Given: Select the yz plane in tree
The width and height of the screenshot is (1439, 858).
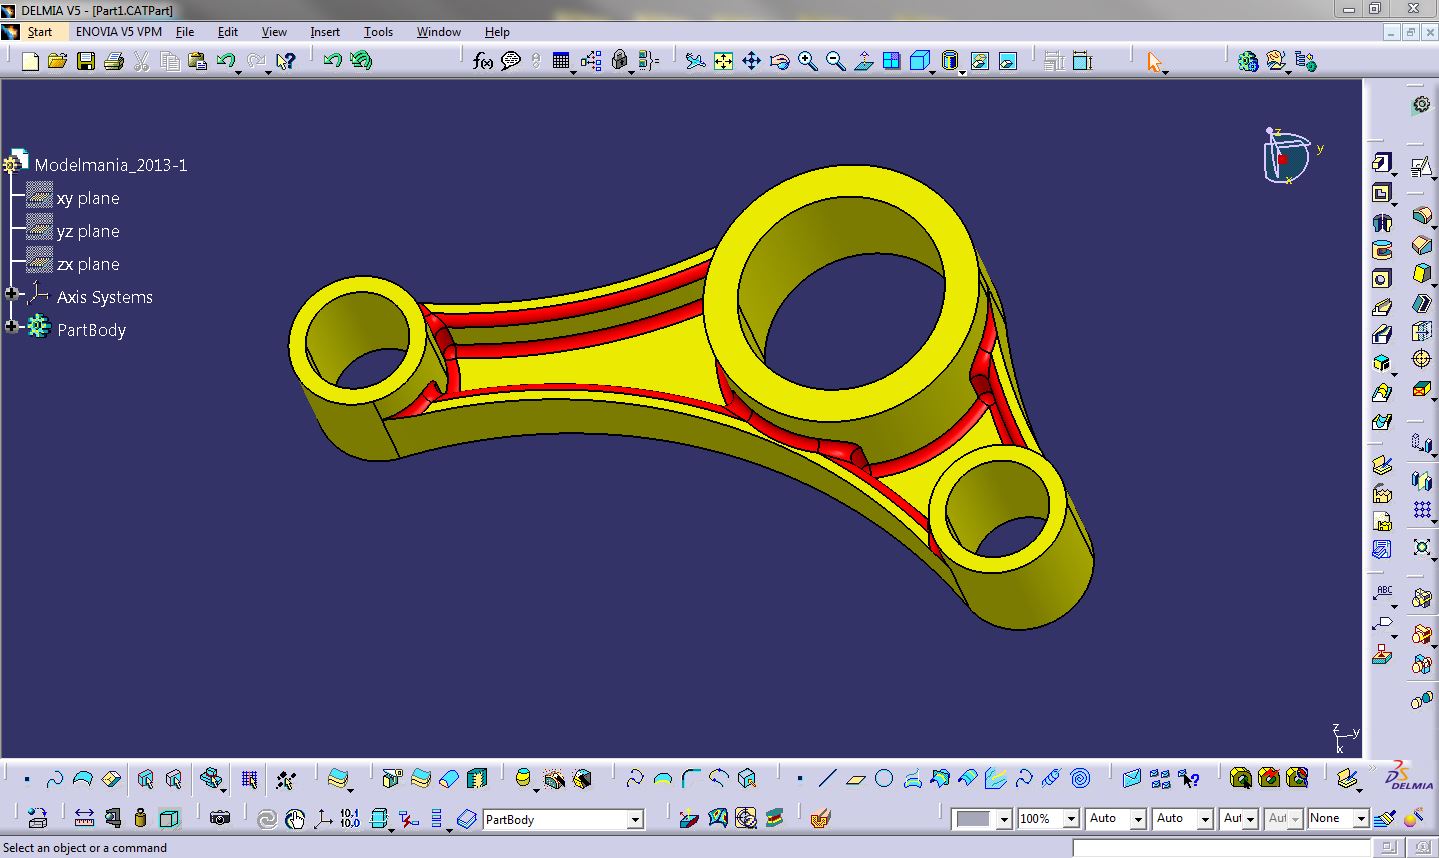Looking at the screenshot, I should [88, 231].
